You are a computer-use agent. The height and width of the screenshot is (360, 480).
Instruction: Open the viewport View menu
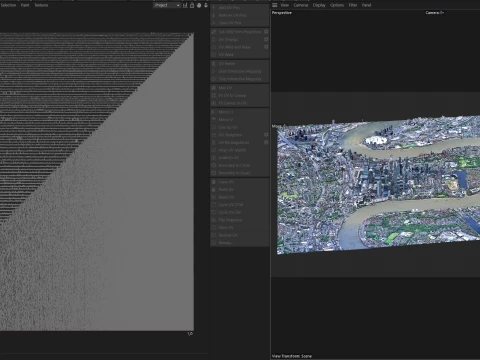tap(285, 5)
